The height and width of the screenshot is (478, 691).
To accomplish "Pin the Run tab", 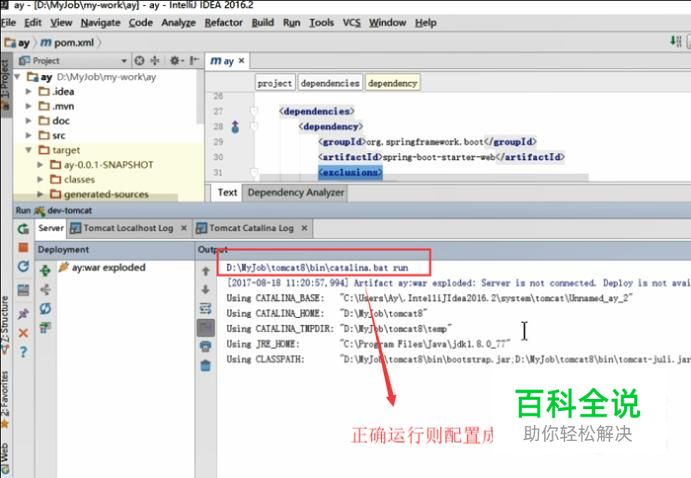I will (x=23, y=313).
